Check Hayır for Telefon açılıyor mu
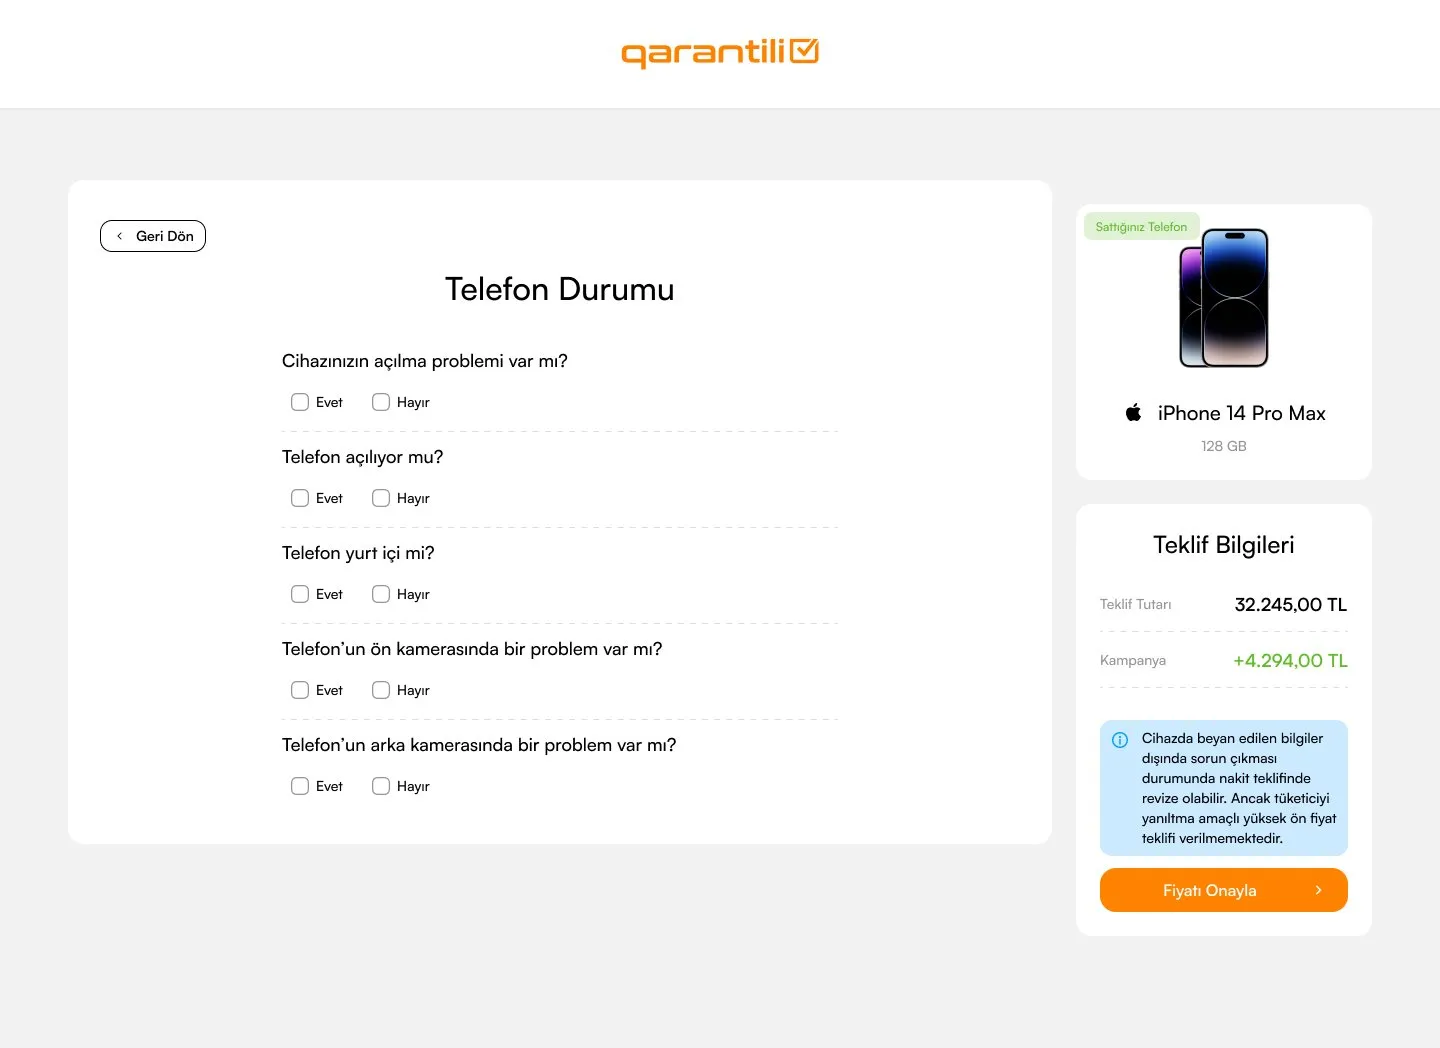Viewport: 1440px width, 1048px height. click(381, 498)
